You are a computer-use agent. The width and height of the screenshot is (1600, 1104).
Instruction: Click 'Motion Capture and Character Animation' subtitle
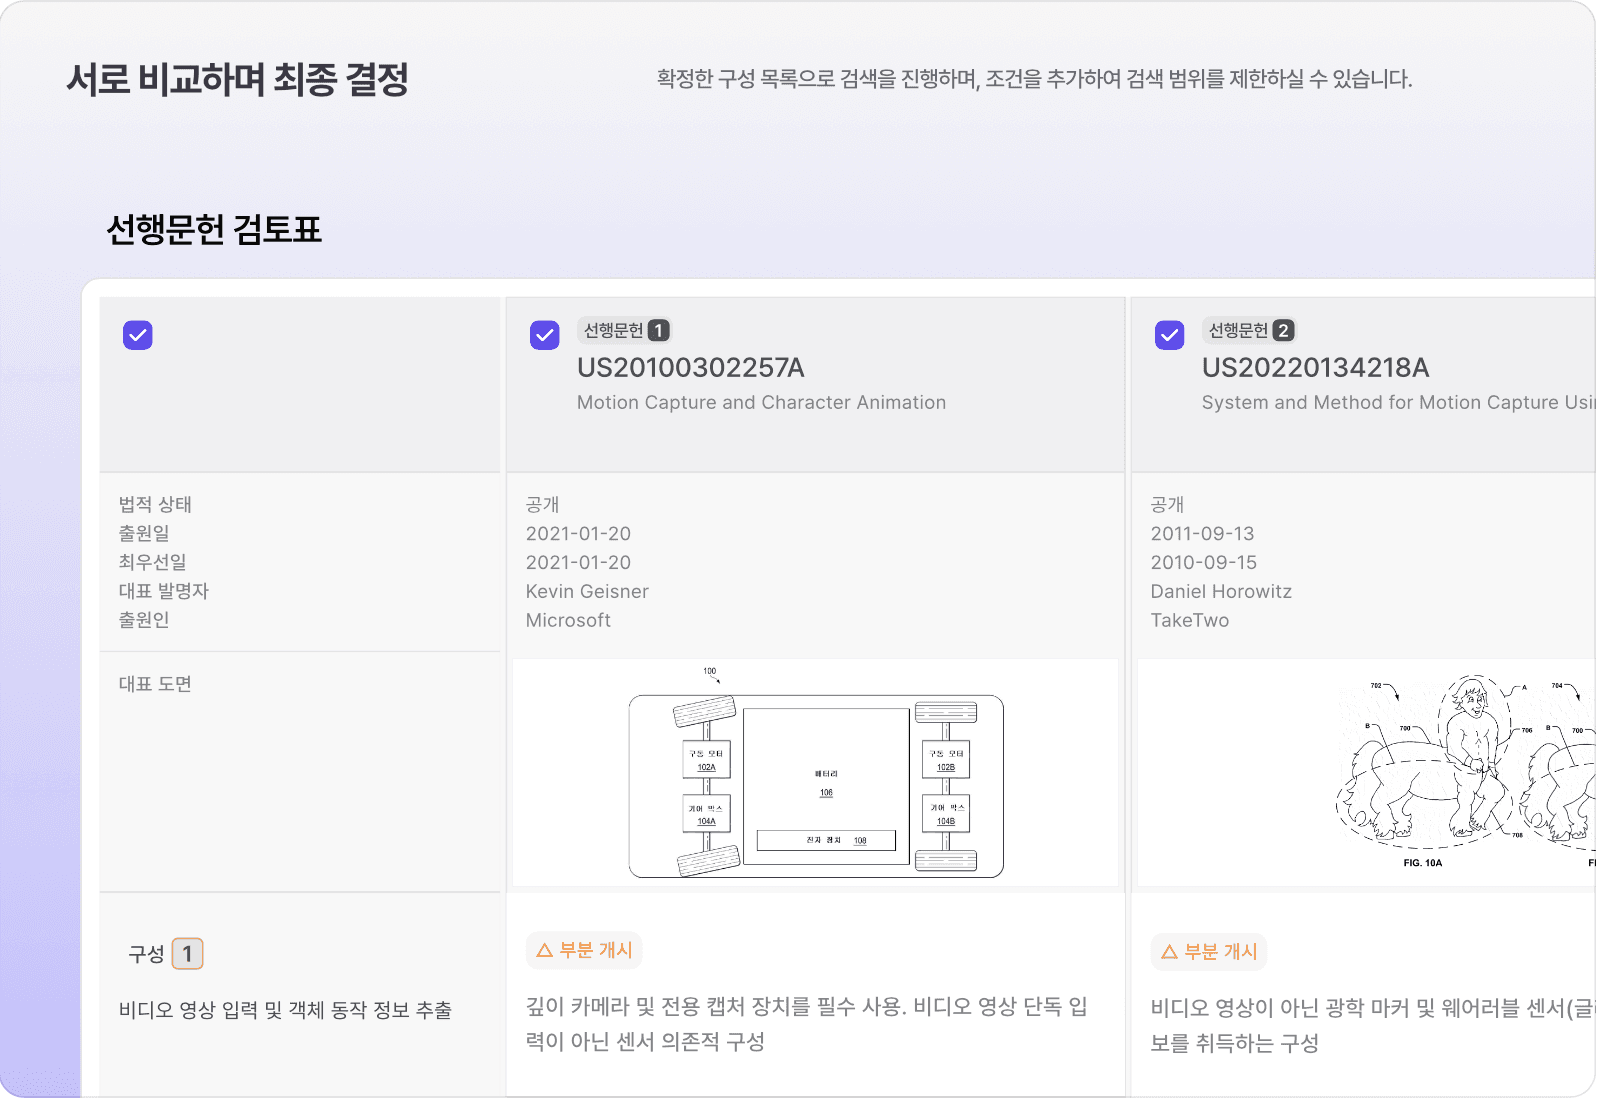(x=761, y=402)
